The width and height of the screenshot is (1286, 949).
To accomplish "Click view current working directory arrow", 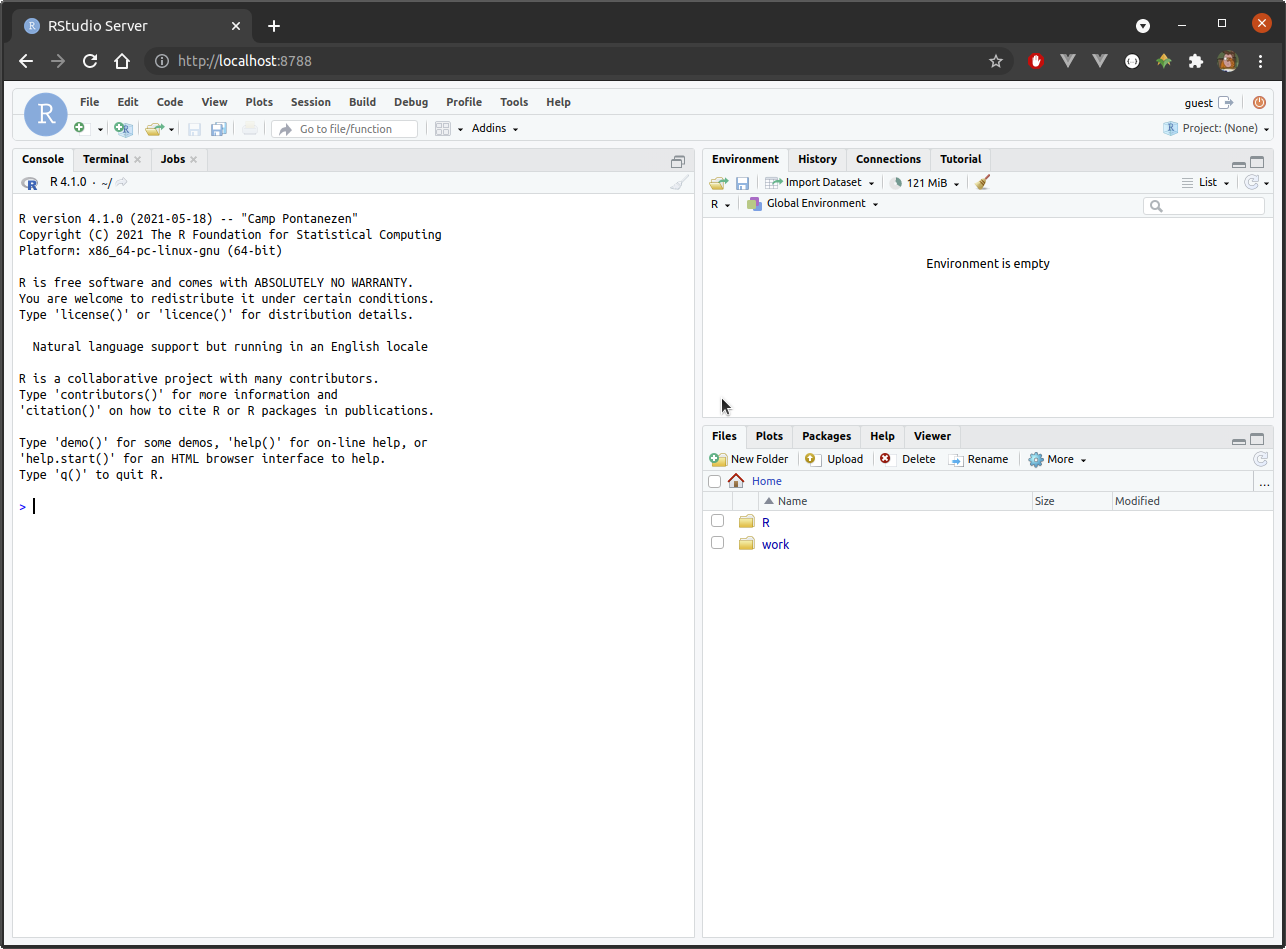I will 121,182.
